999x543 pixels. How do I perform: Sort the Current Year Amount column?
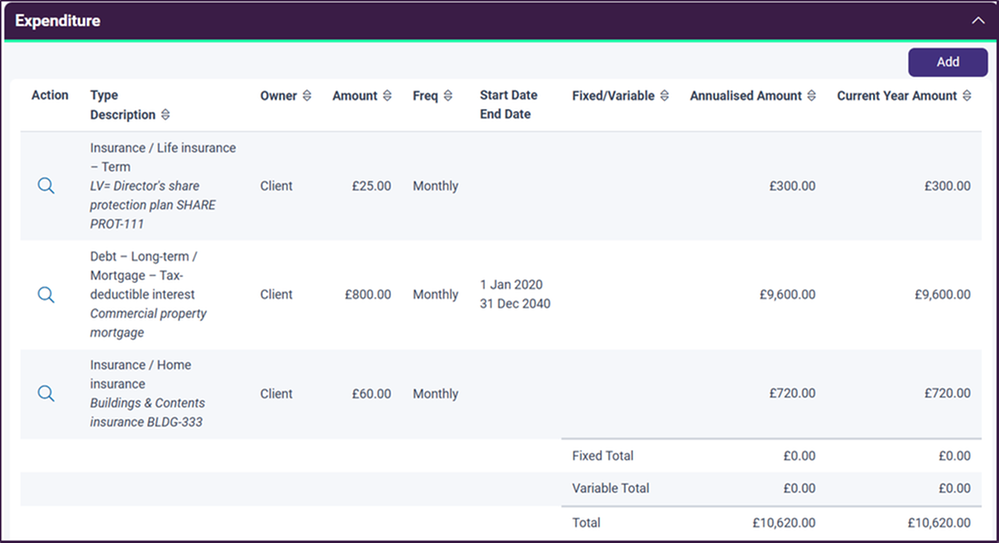966,96
